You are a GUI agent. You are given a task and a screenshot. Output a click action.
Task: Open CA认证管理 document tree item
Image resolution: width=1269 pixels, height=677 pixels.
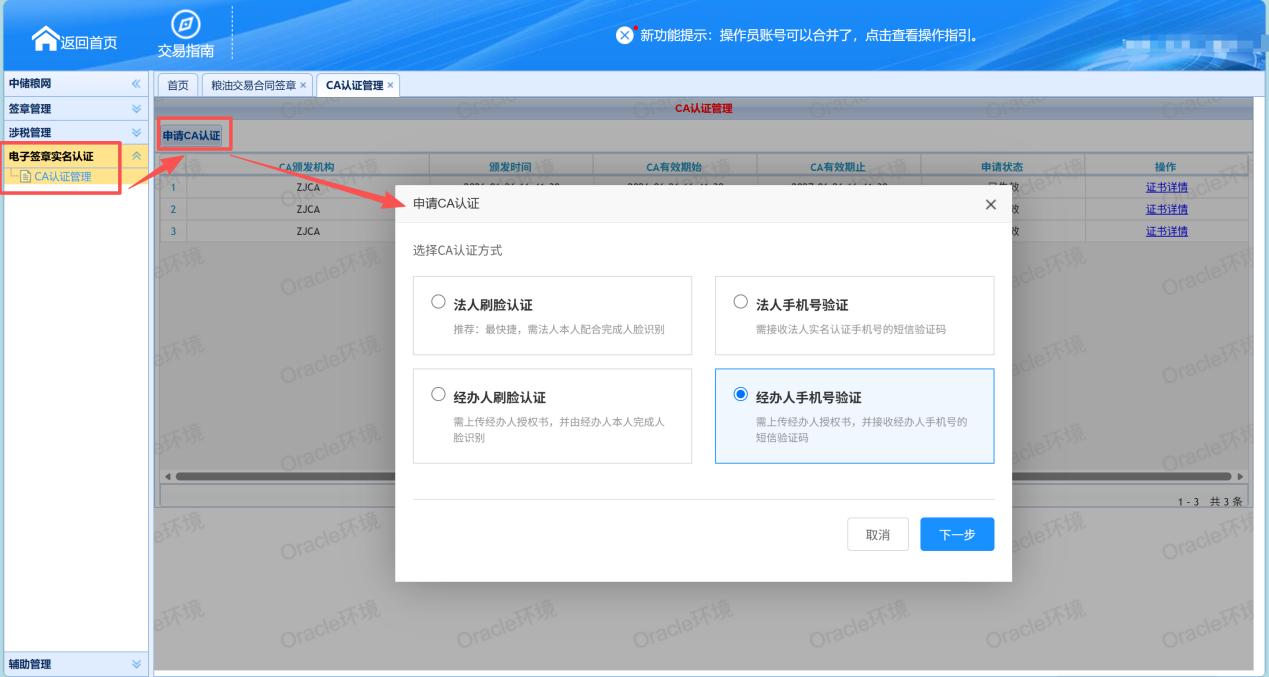coord(62,177)
